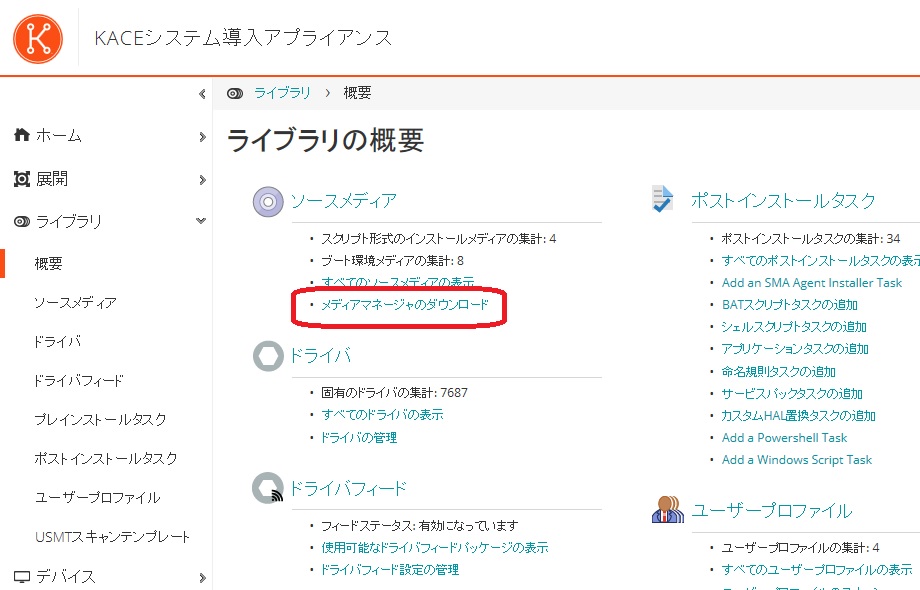Click the Home house icon in sidebar
The height and width of the screenshot is (590, 920).
(x=22, y=135)
